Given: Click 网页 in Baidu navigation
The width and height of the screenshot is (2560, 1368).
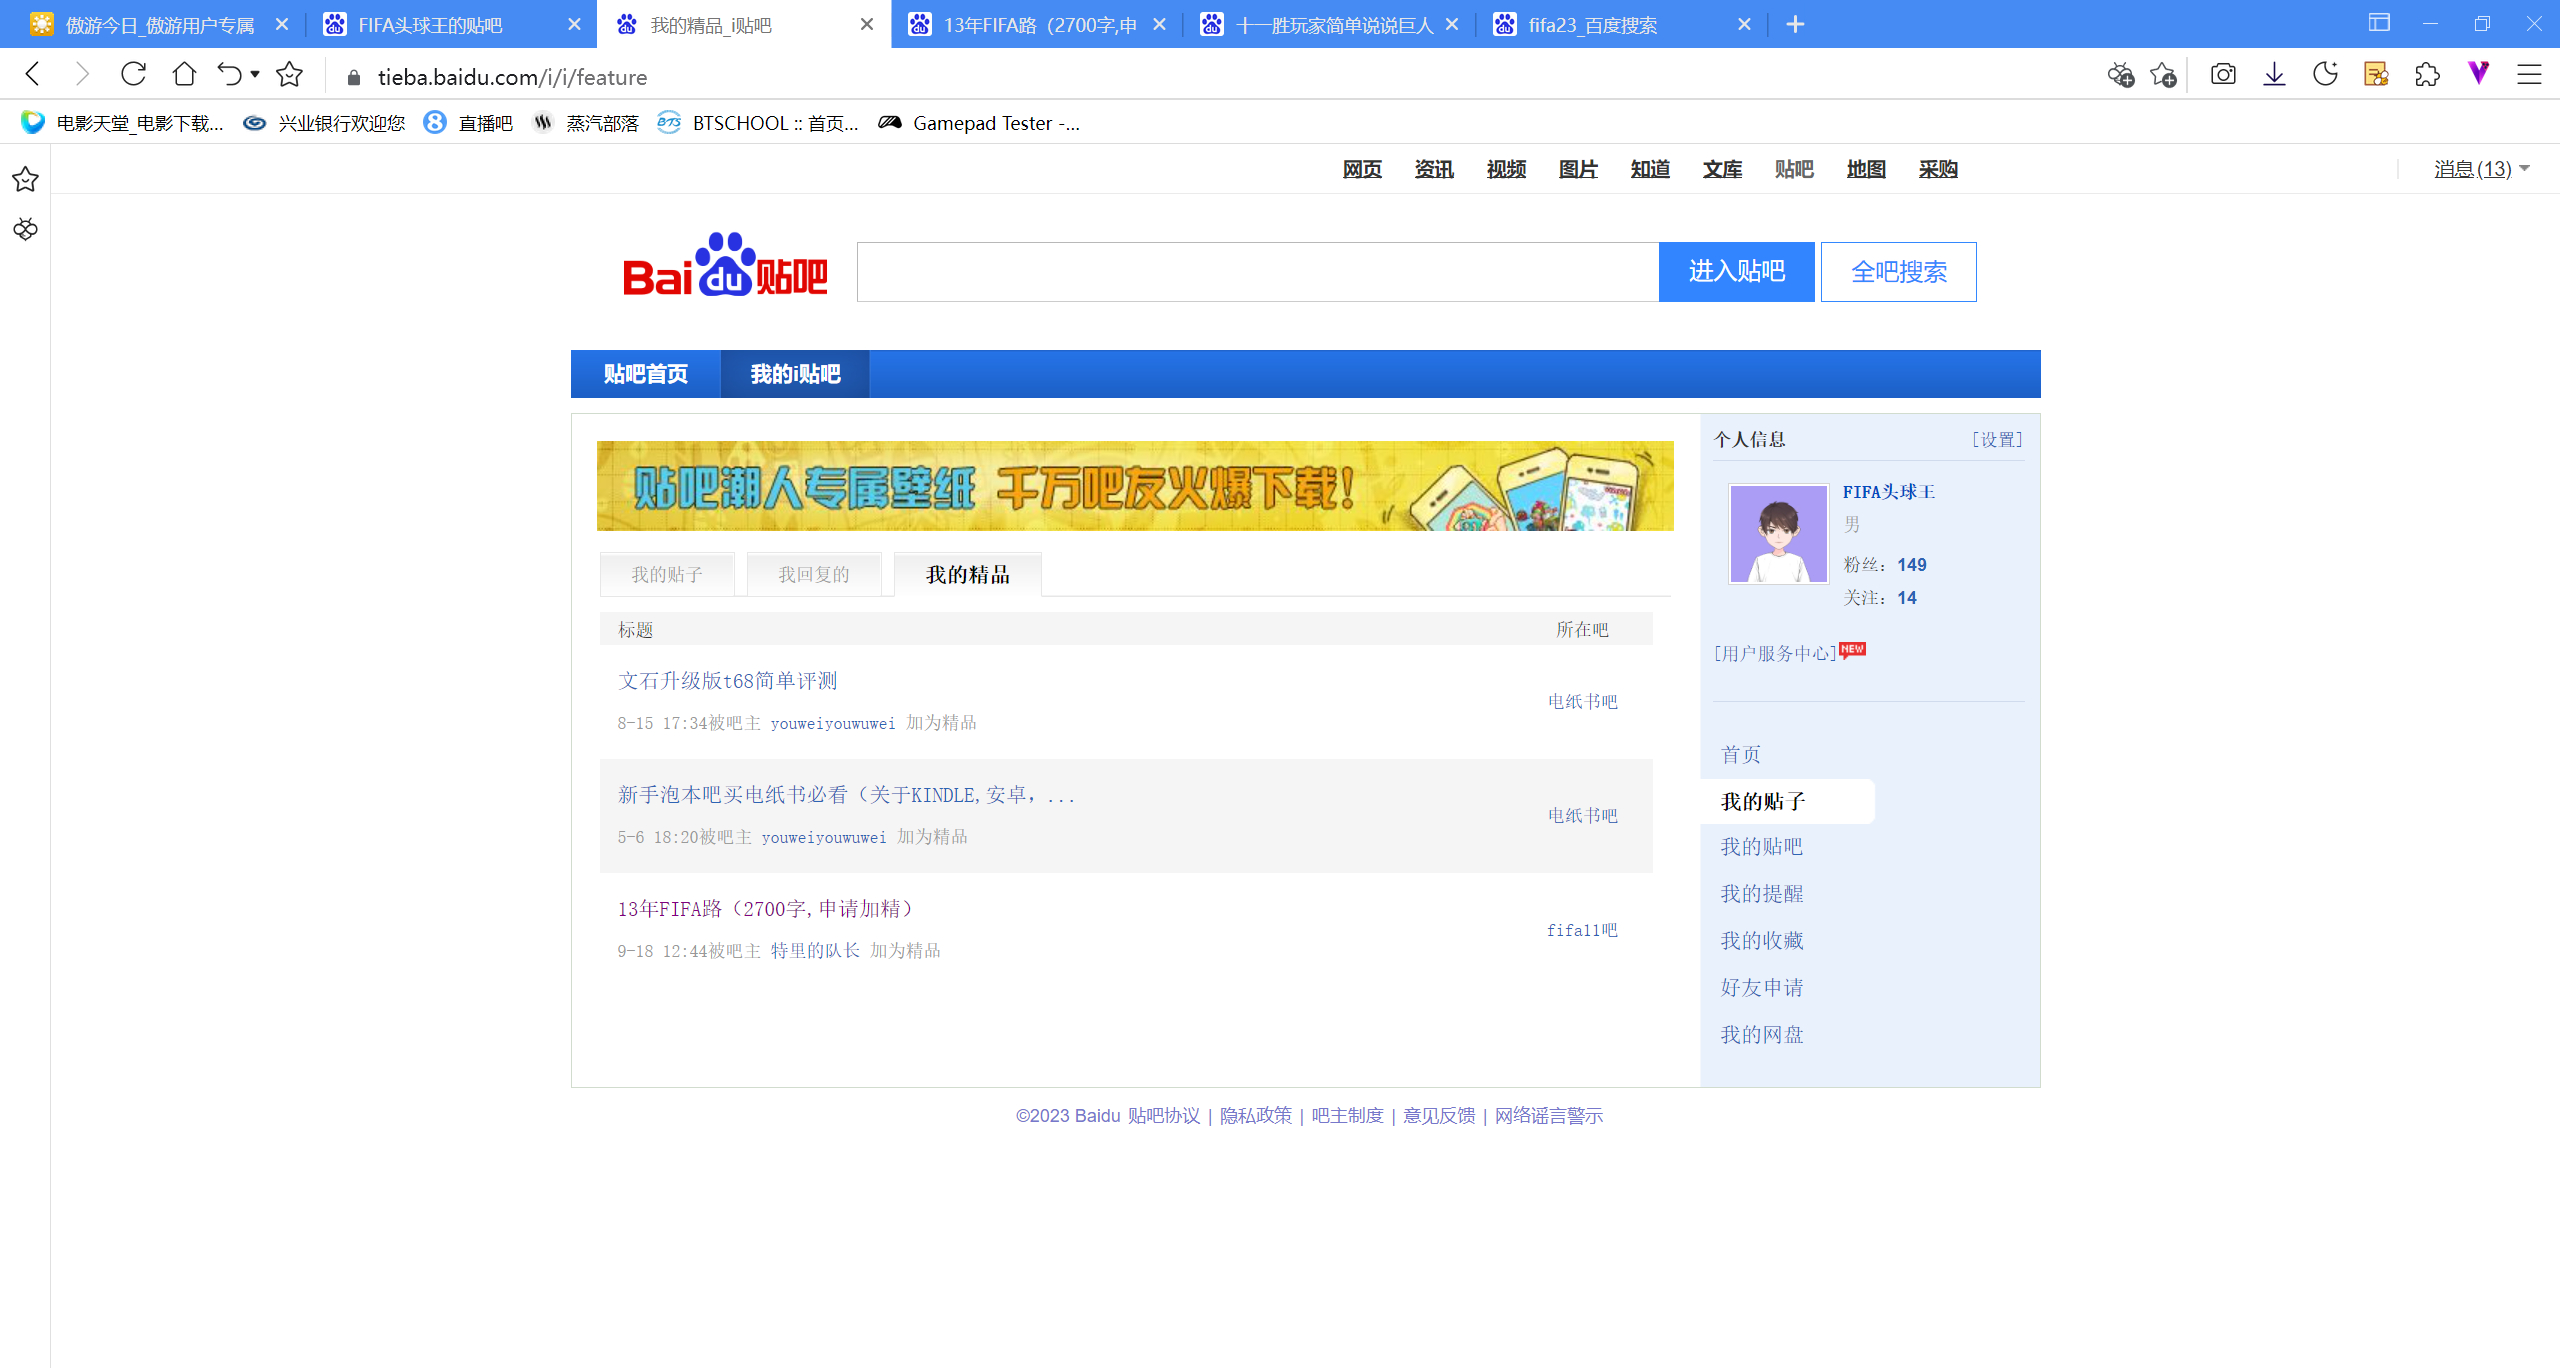Looking at the screenshot, I should pos(1362,169).
